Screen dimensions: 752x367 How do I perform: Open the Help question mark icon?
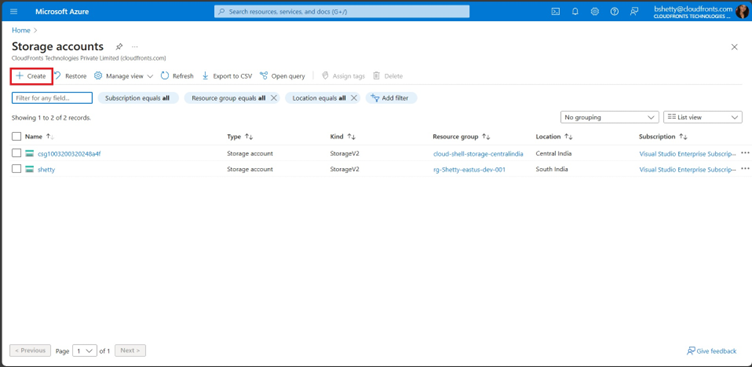614,12
